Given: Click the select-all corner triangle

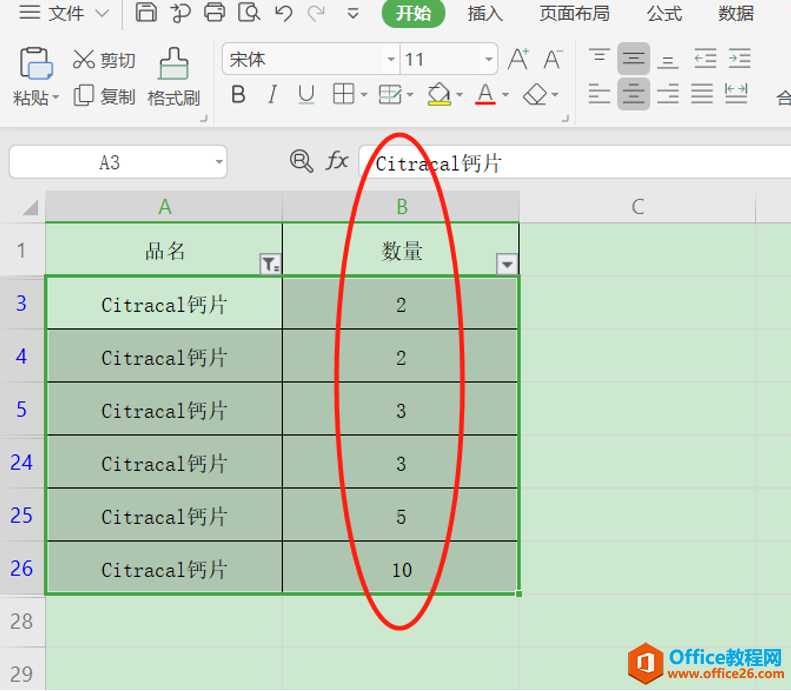Looking at the screenshot, I should click(x=30, y=207).
